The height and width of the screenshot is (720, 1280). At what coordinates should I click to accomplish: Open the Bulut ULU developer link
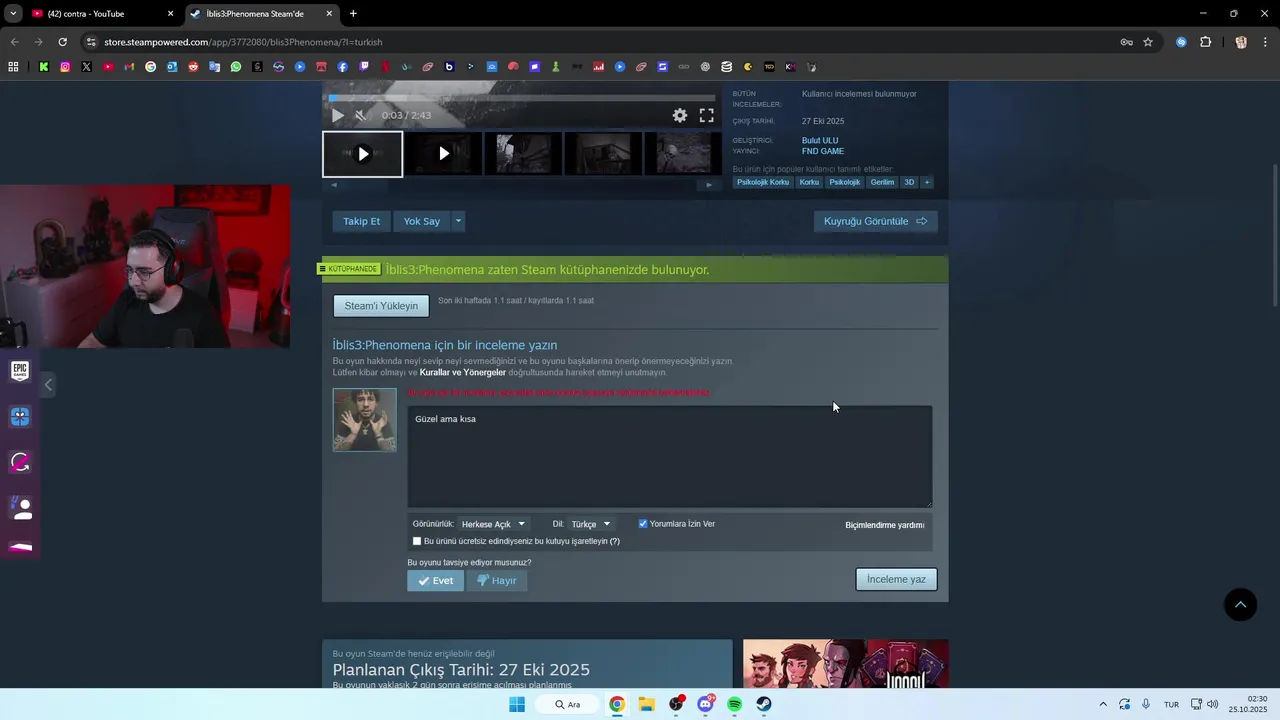820,141
